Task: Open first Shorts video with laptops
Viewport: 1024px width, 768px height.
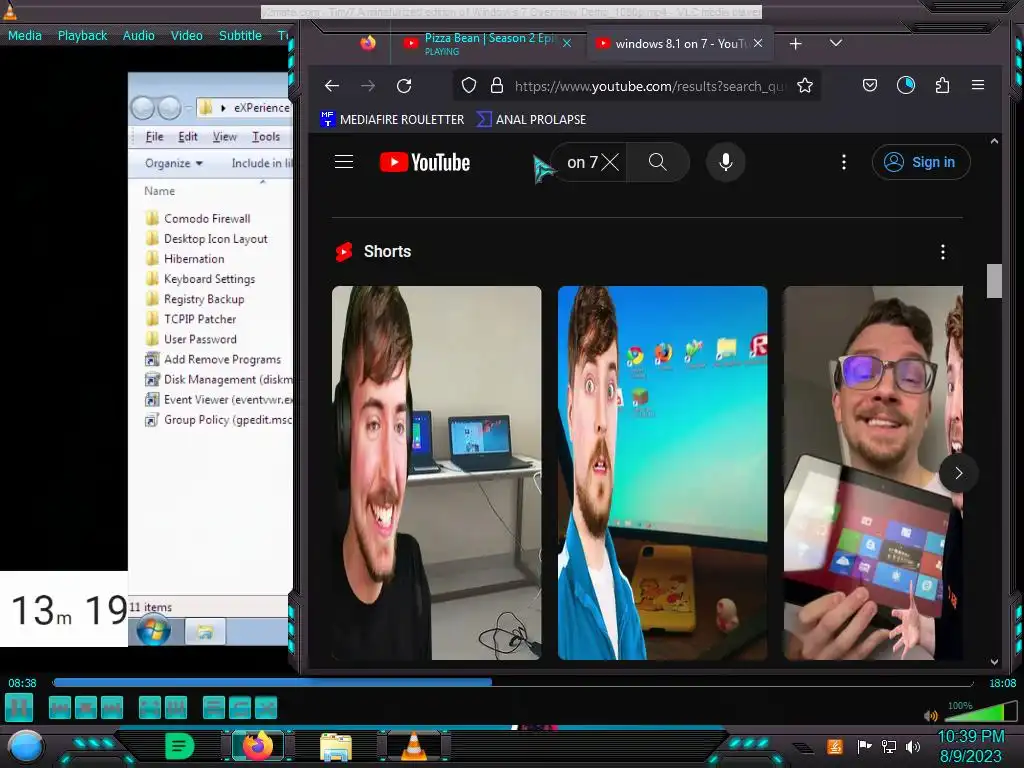Action: pyautogui.click(x=436, y=473)
